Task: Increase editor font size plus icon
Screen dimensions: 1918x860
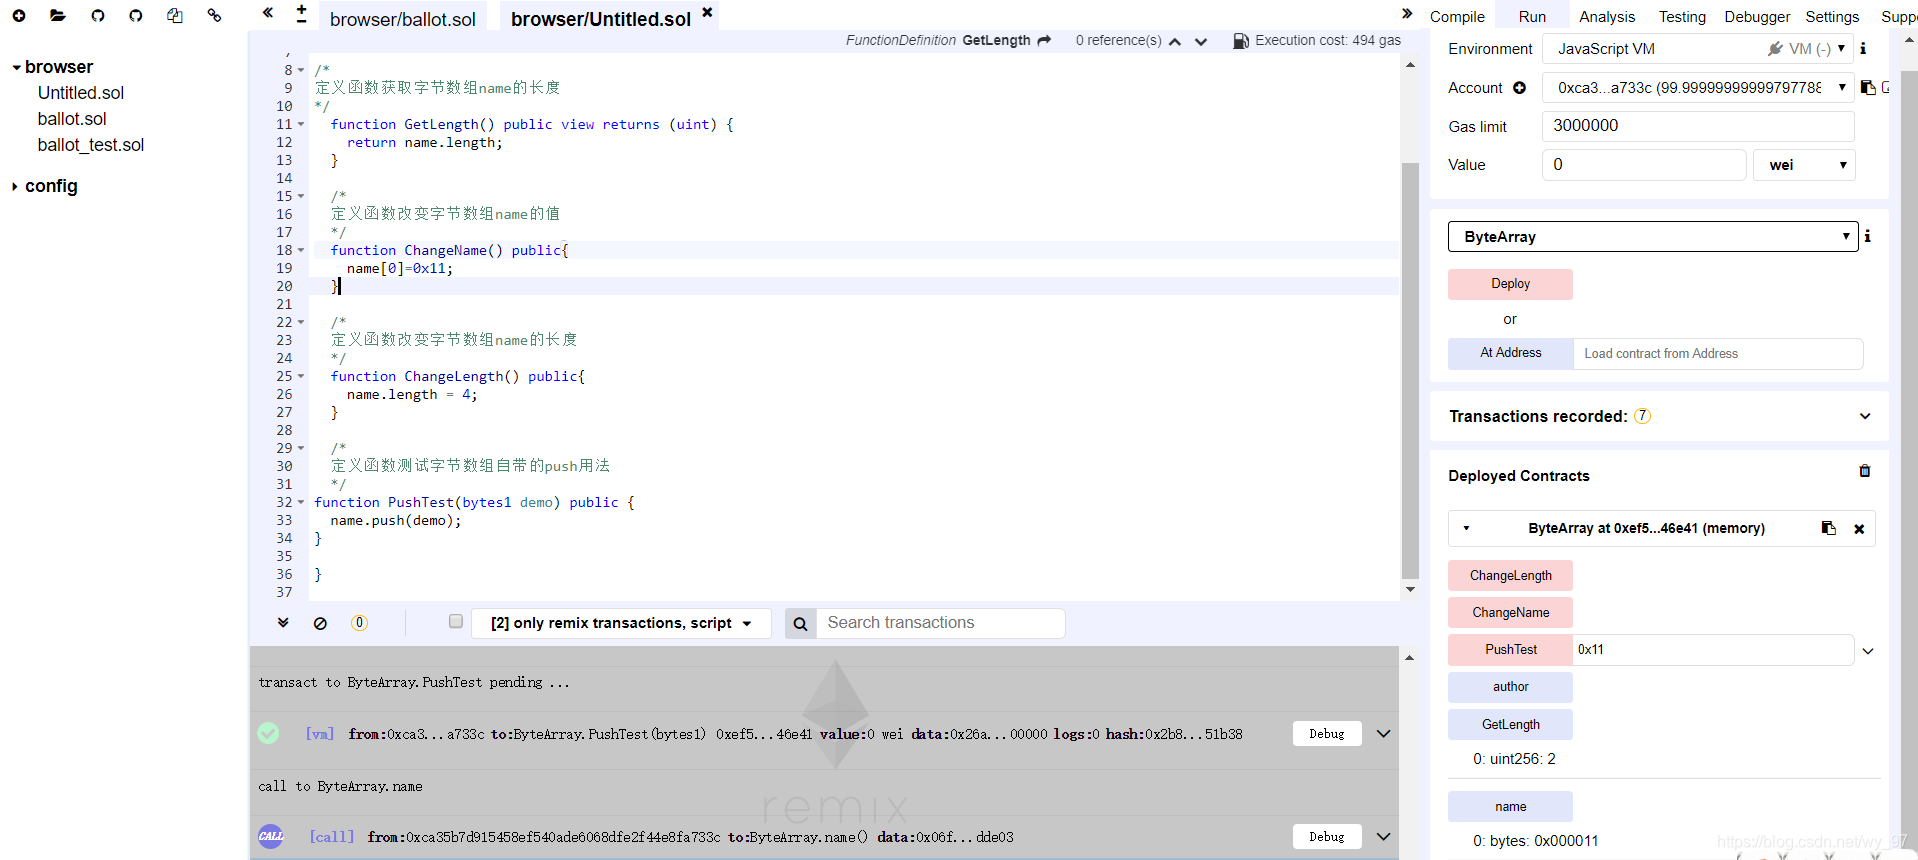Action: pos(301,8)
